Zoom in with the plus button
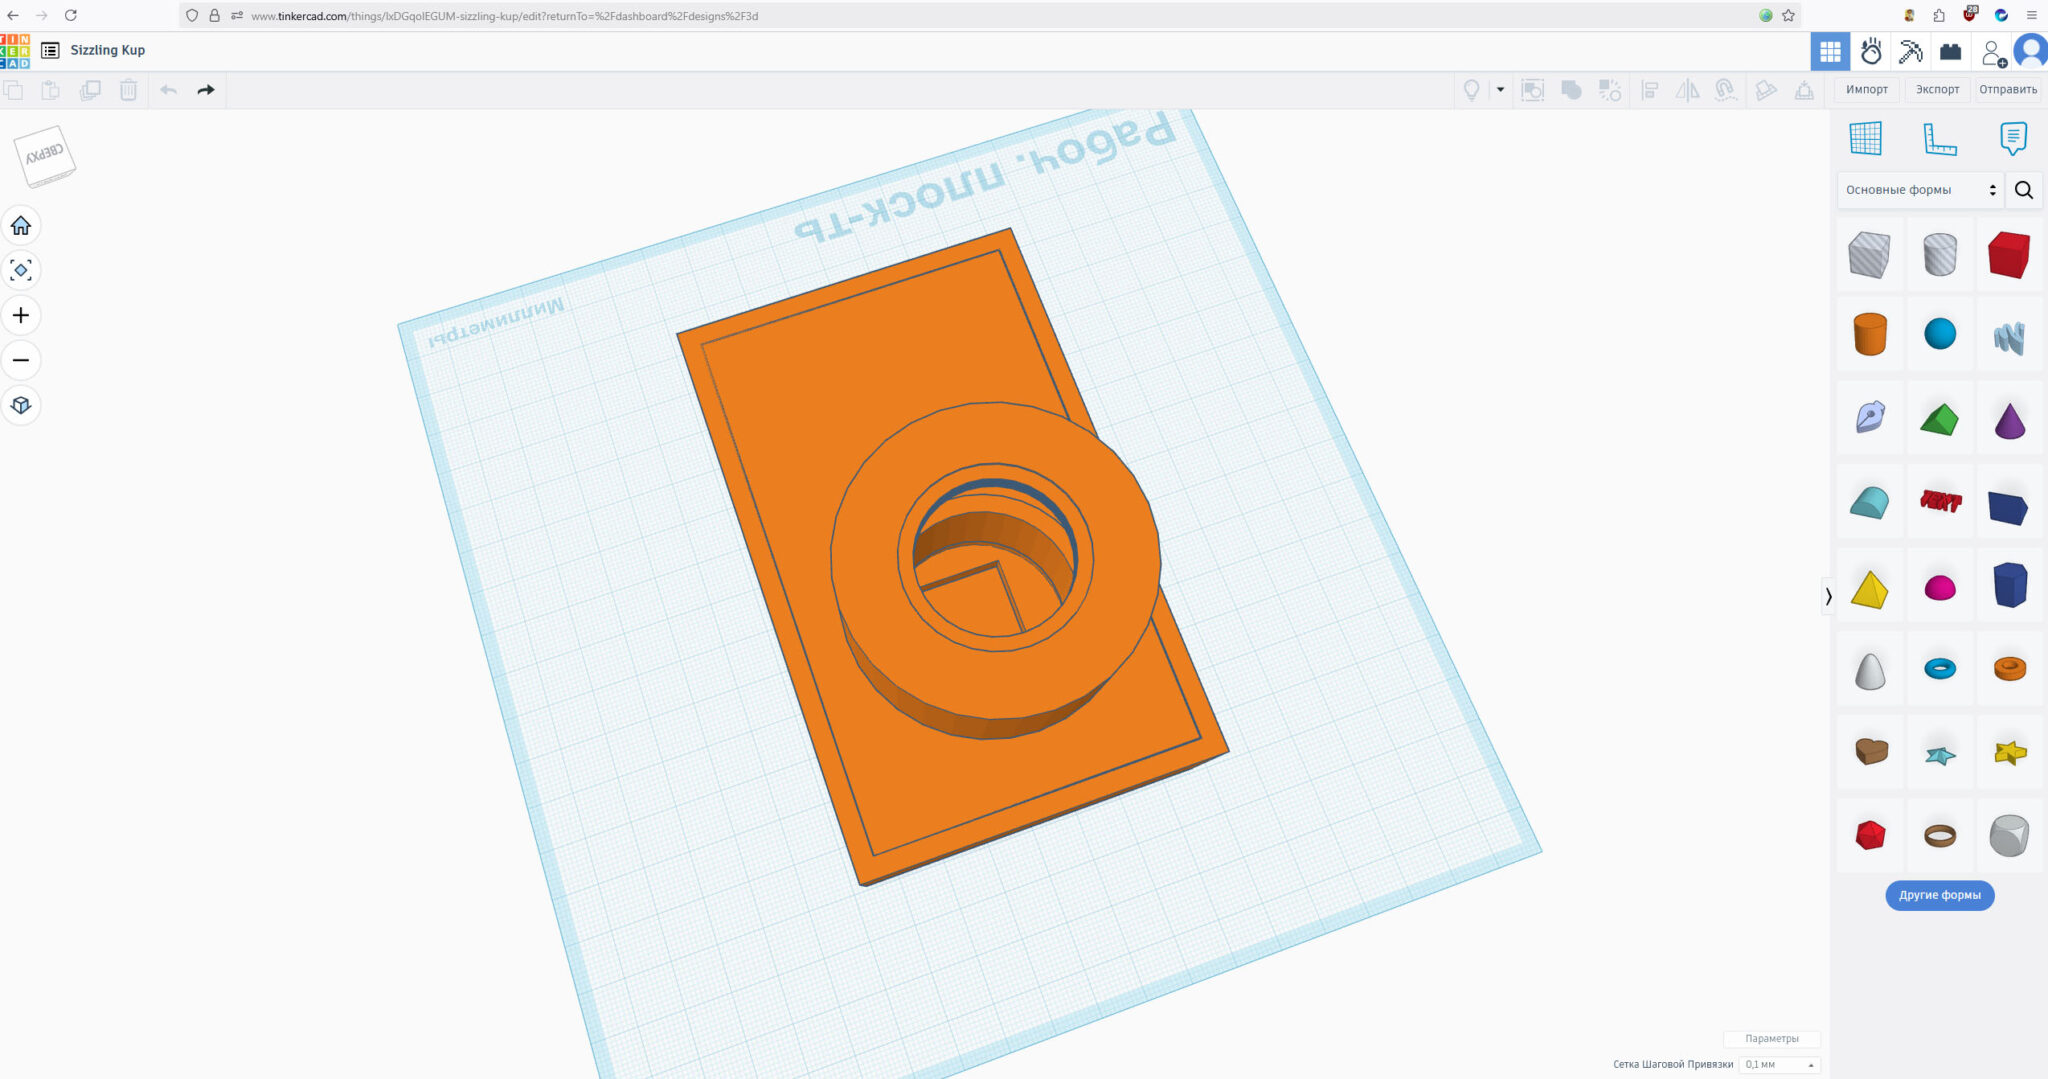 (x=21, y=316)
